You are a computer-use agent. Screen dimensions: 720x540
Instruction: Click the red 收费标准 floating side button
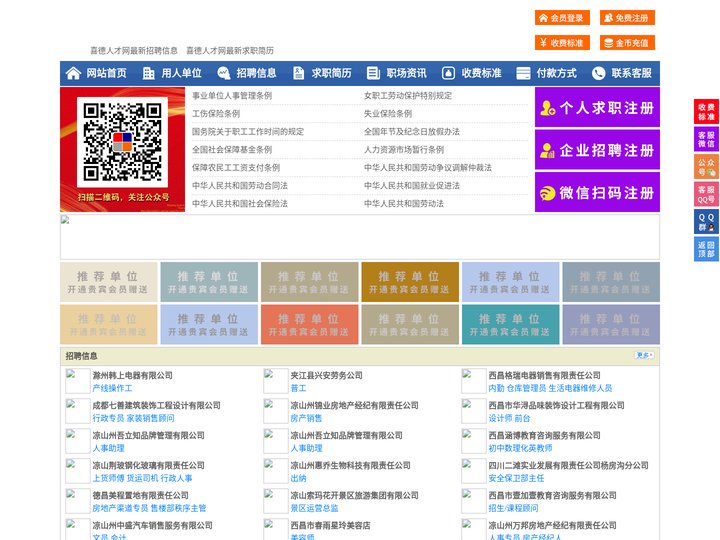pos(706,112)
